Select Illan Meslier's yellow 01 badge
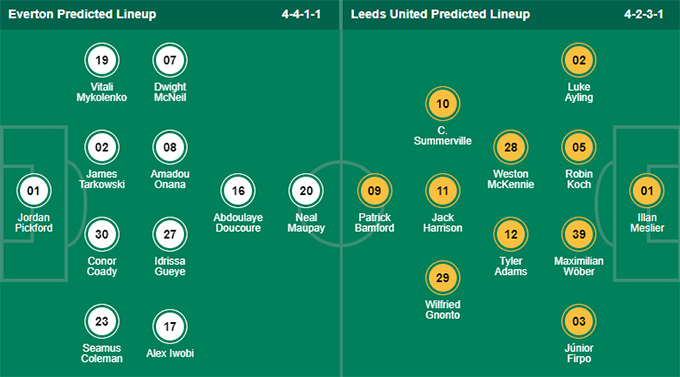The image size is (680, 377). (647, 190)
